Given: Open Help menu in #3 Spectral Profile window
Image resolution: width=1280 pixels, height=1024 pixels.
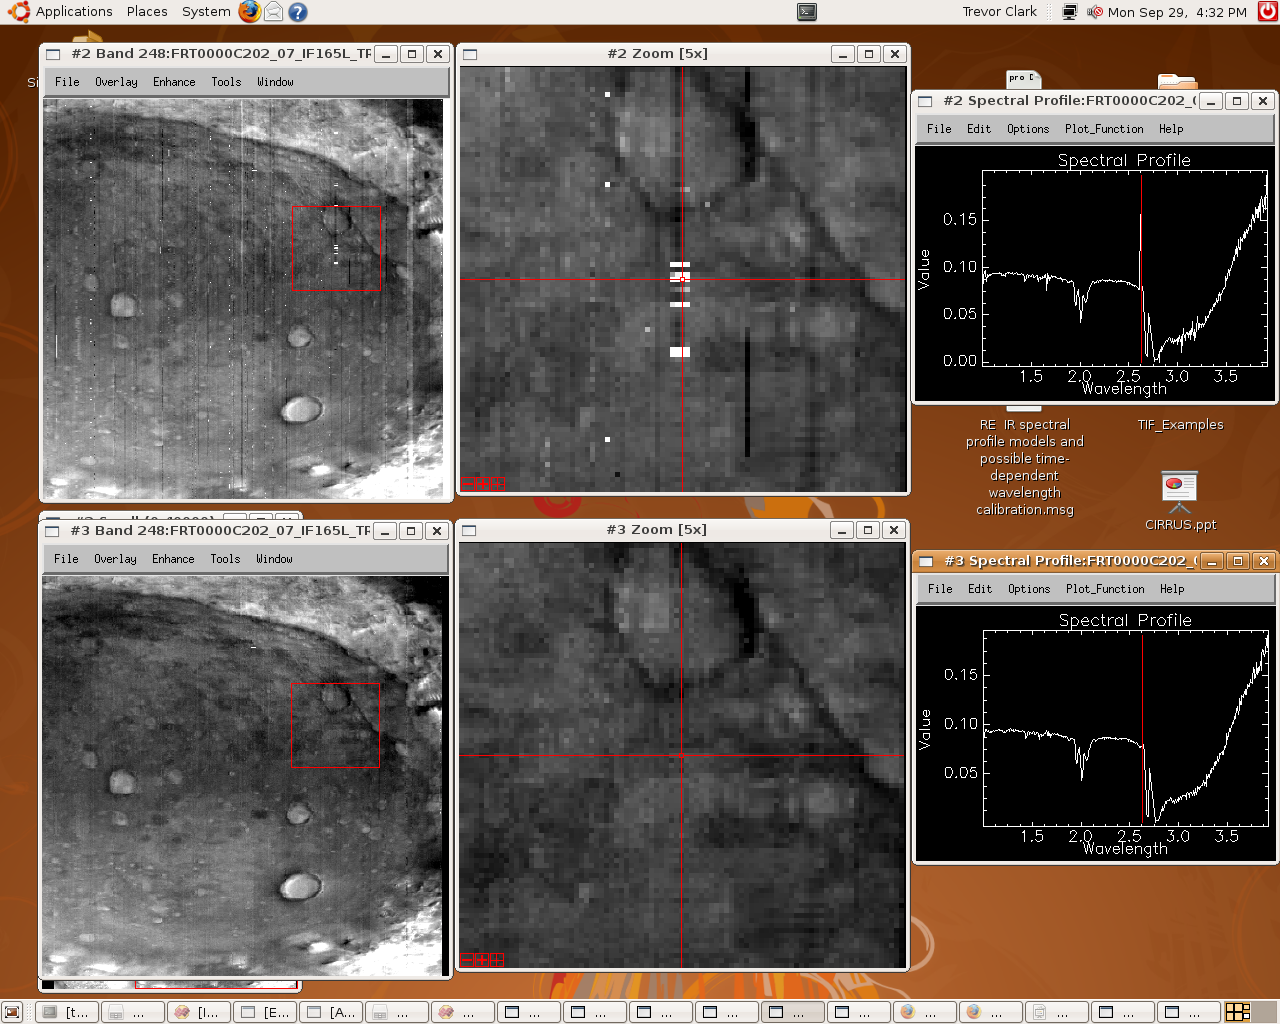Looking at the screenshot, I should click(1172, 589).
